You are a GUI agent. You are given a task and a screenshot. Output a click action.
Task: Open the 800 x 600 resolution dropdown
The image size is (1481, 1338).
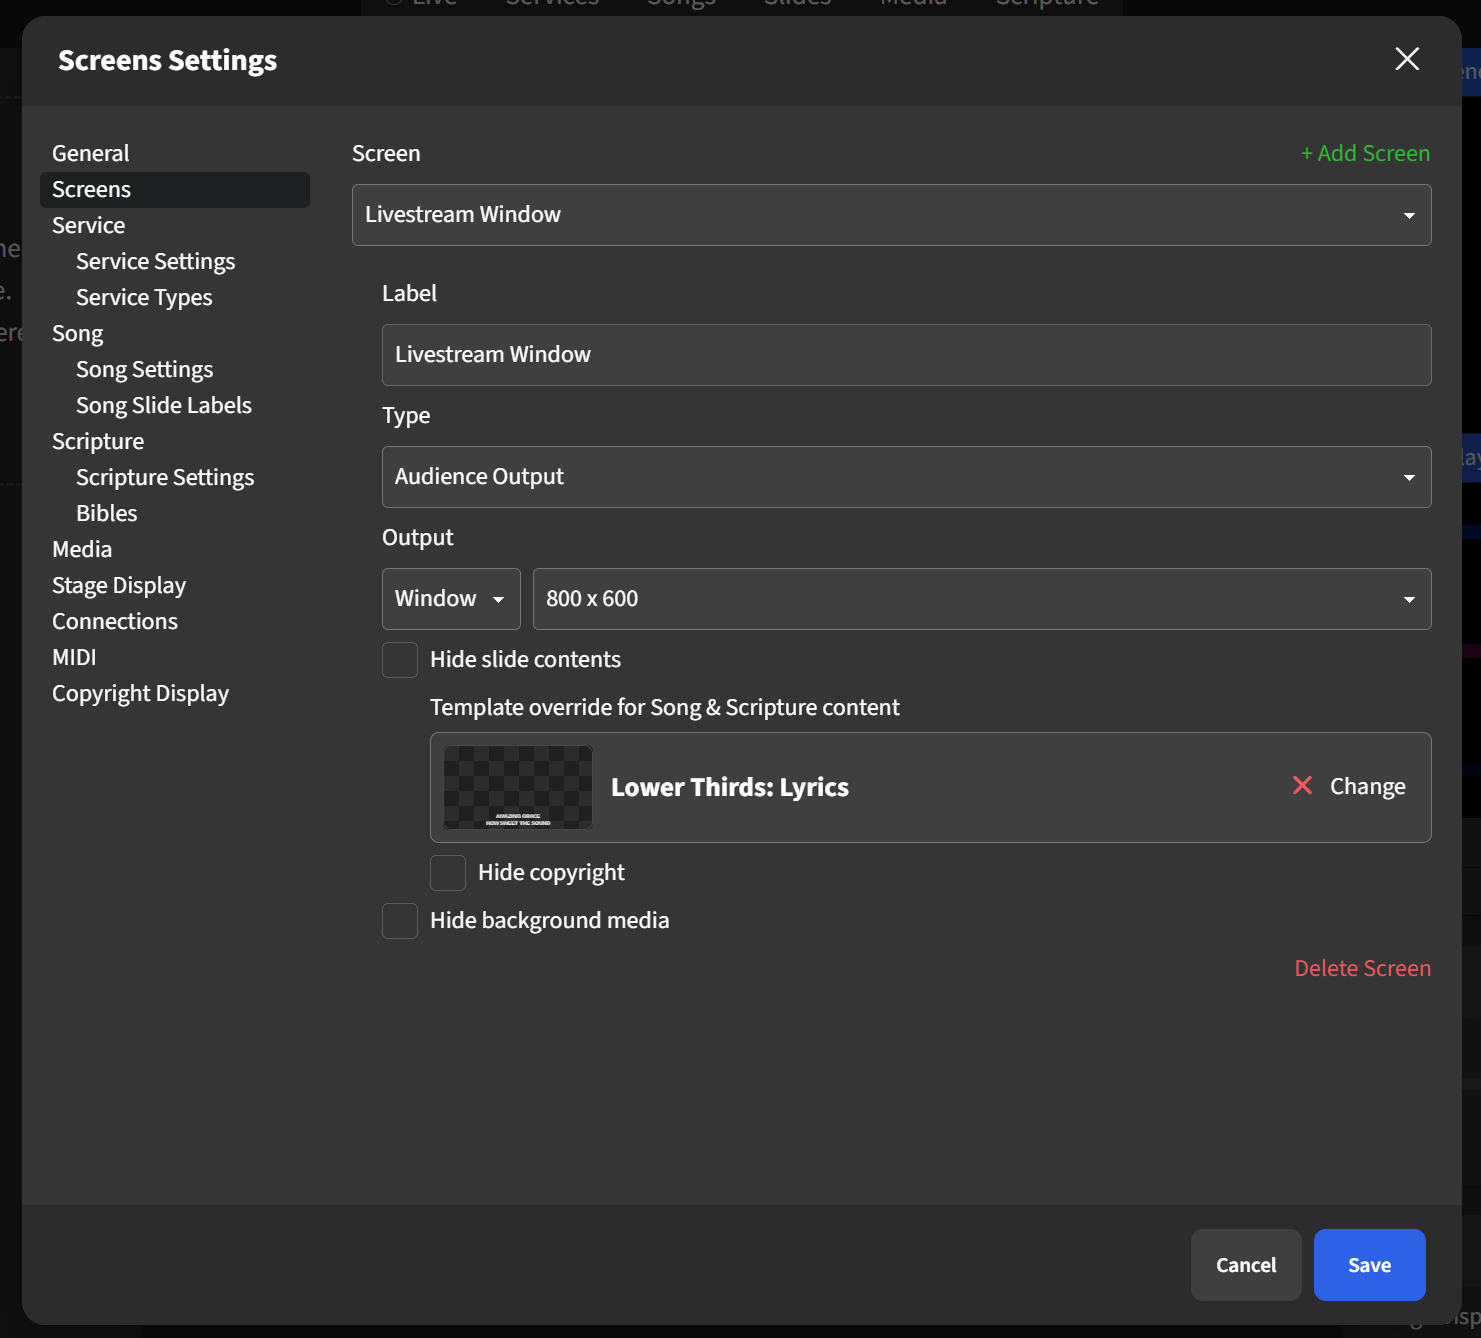tap(981, 598)
